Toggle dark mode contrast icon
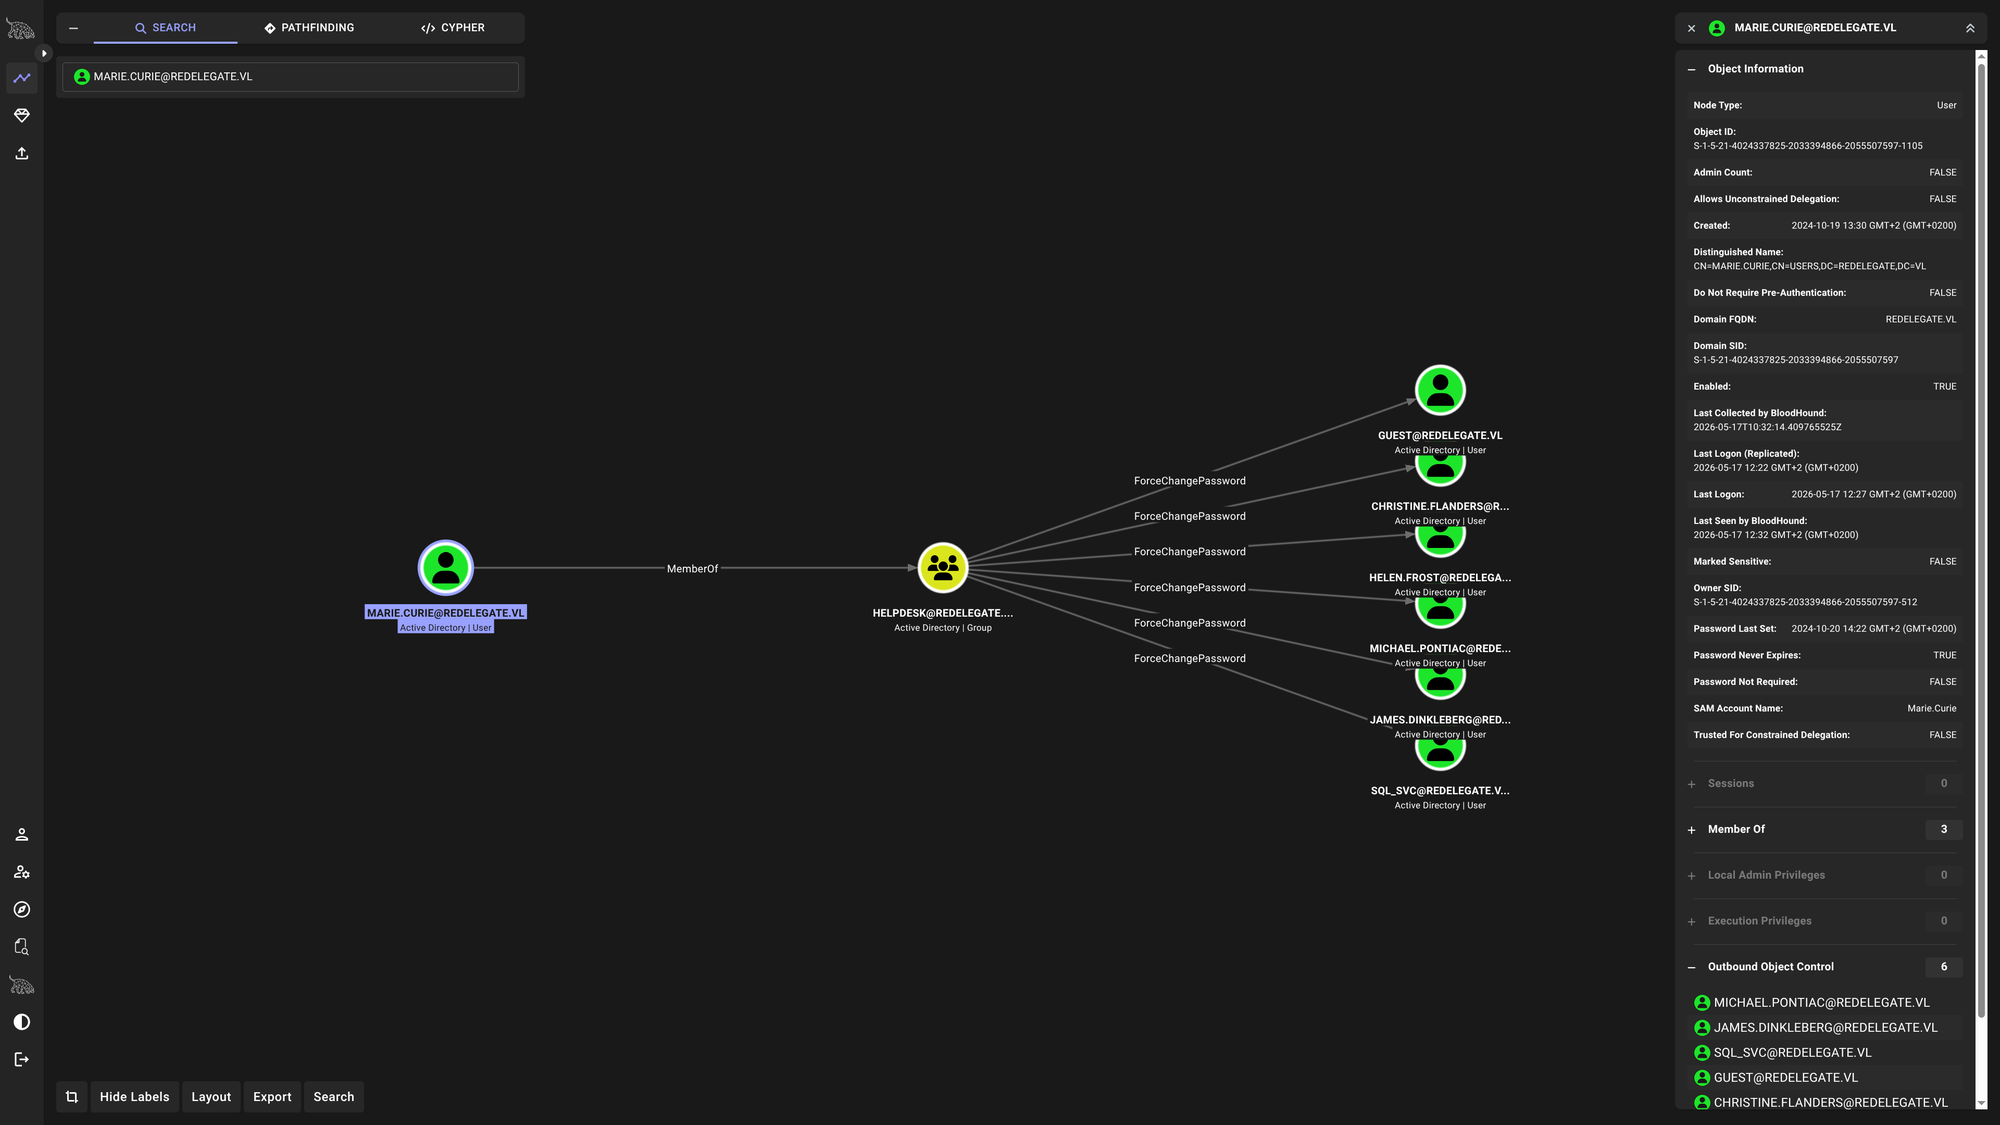The image size is (2000, 1125). click(x=22, y=1022)
